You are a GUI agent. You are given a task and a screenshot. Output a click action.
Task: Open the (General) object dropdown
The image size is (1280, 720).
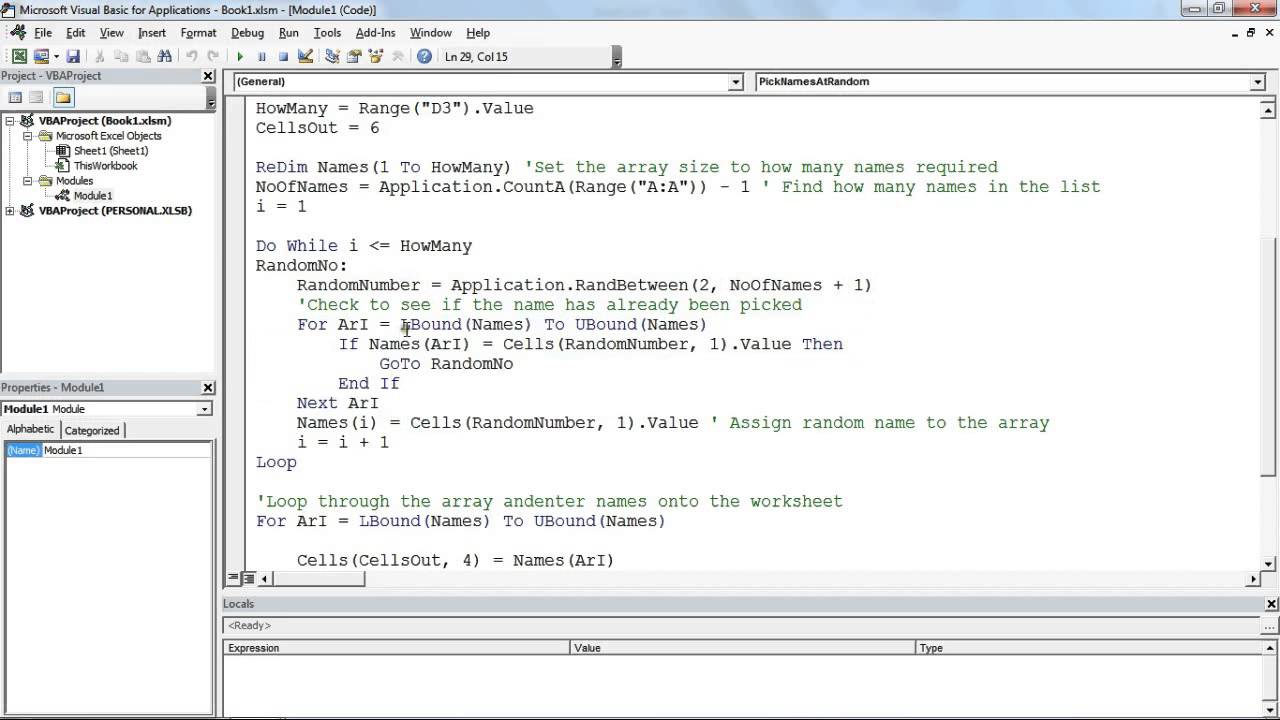coord(736,82)
